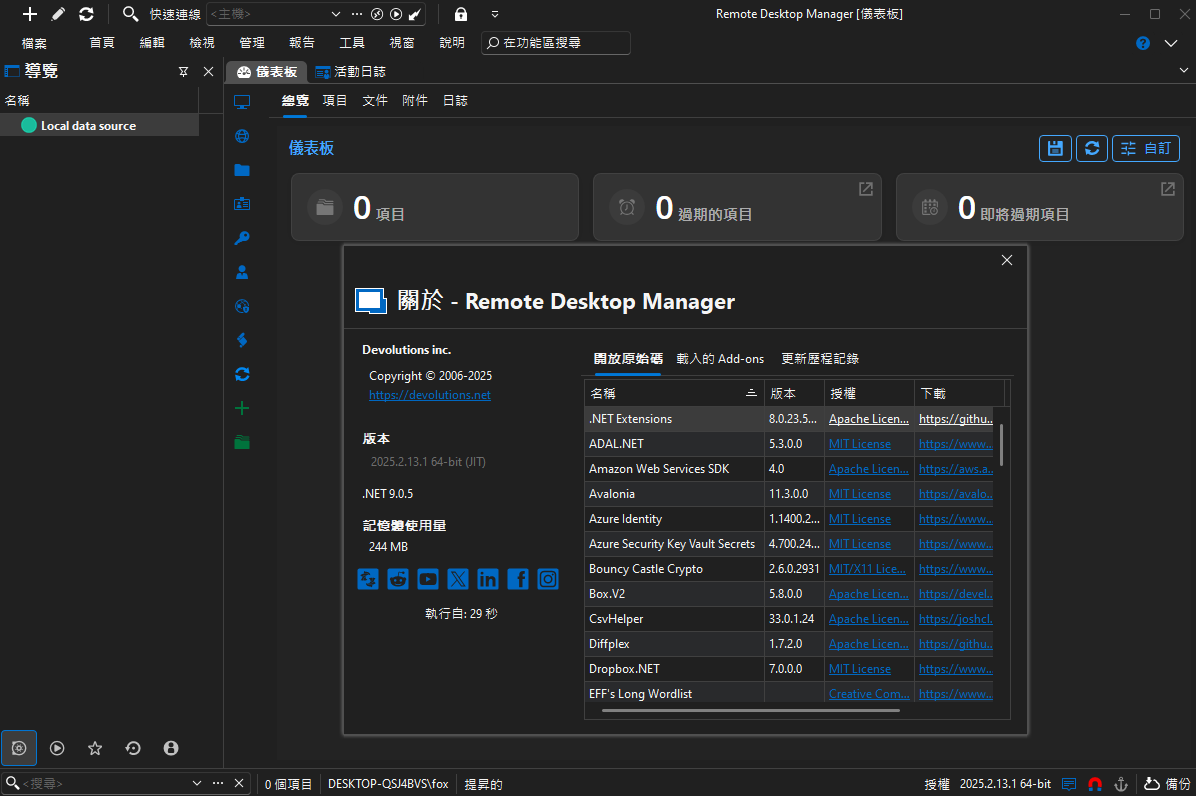Open the 過期的項目 card external arrow
The image size is (1196, 796).
point(866,188)
